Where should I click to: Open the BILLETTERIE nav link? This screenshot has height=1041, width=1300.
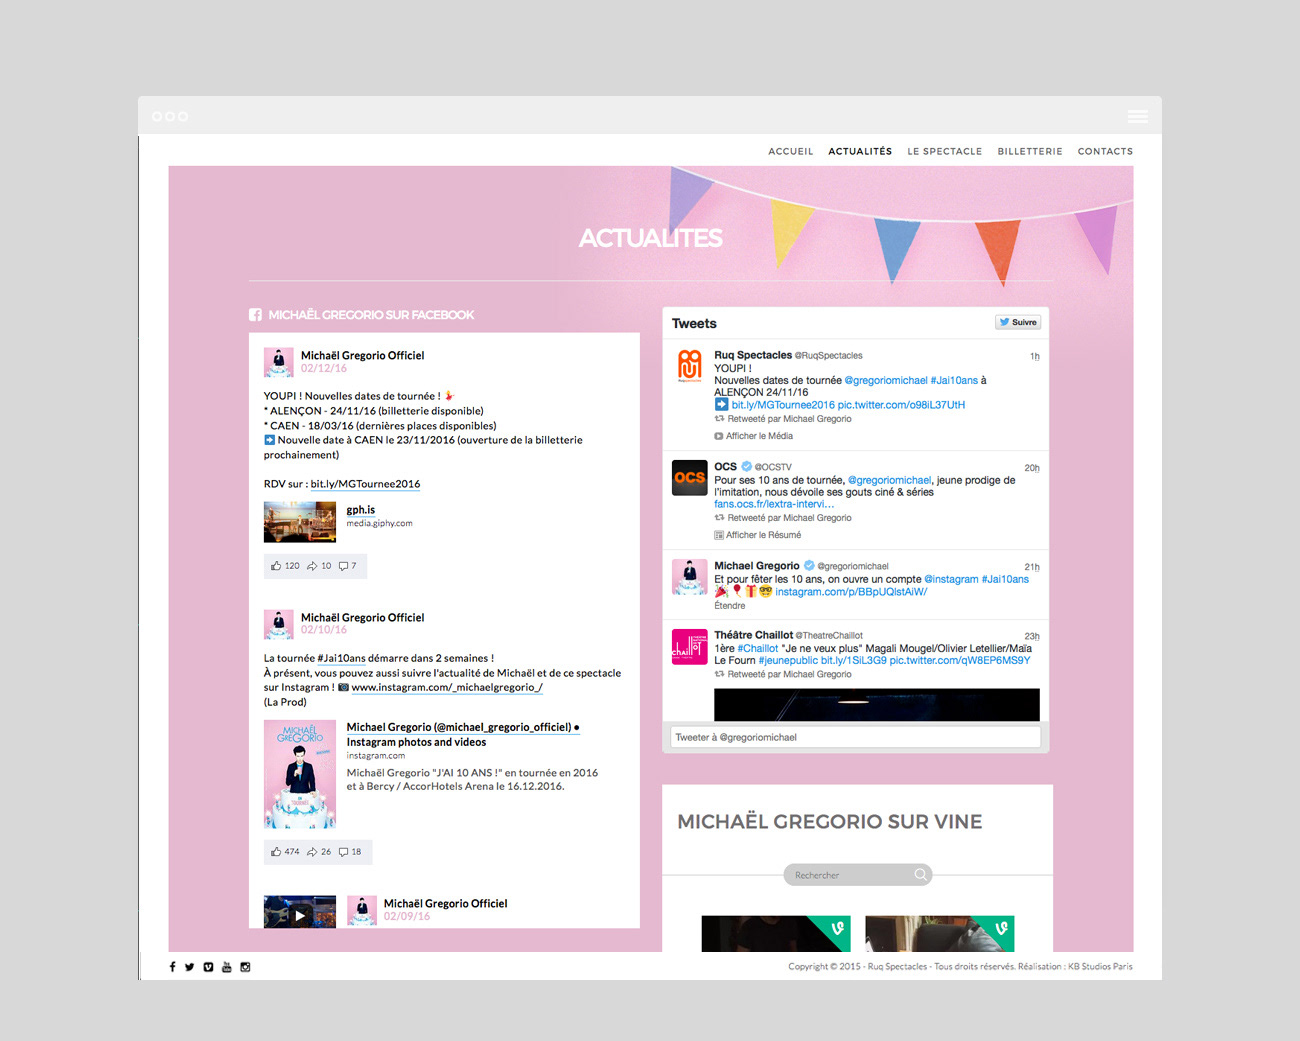[x=1030, y=152]
